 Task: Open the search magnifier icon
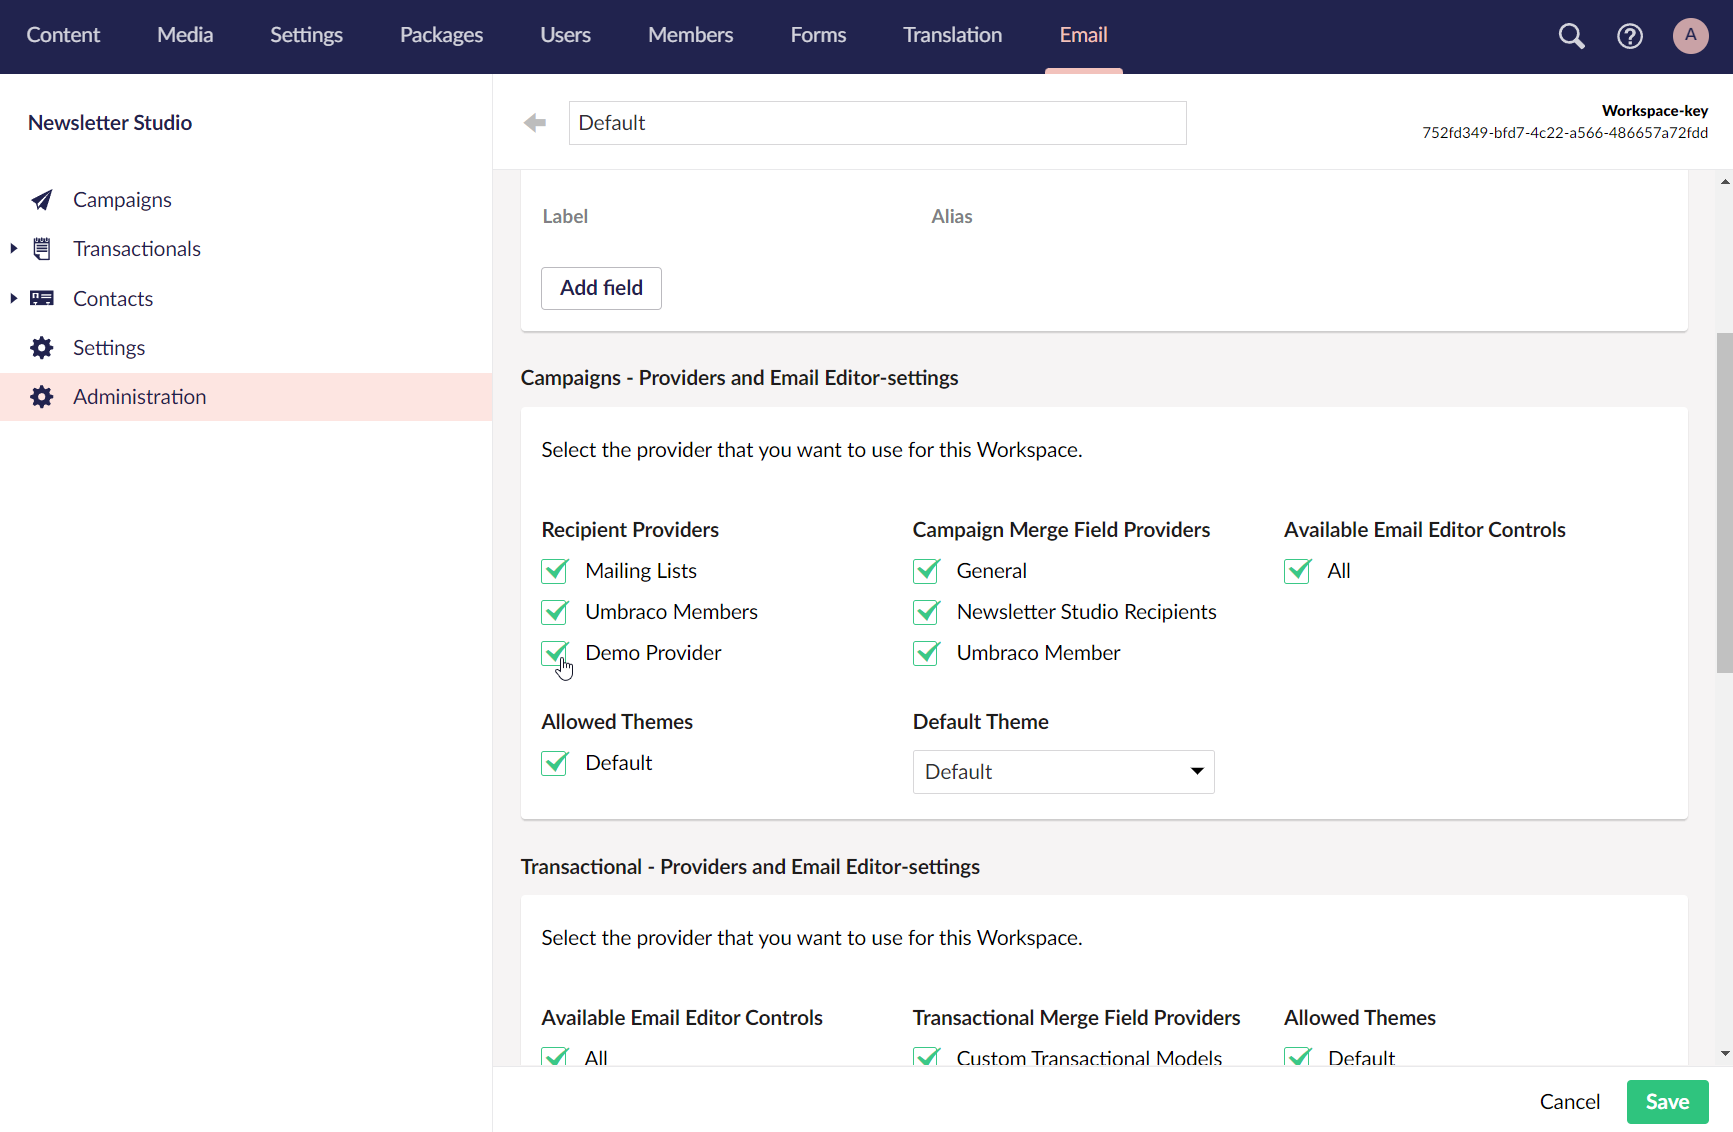tap(1571, 36)
